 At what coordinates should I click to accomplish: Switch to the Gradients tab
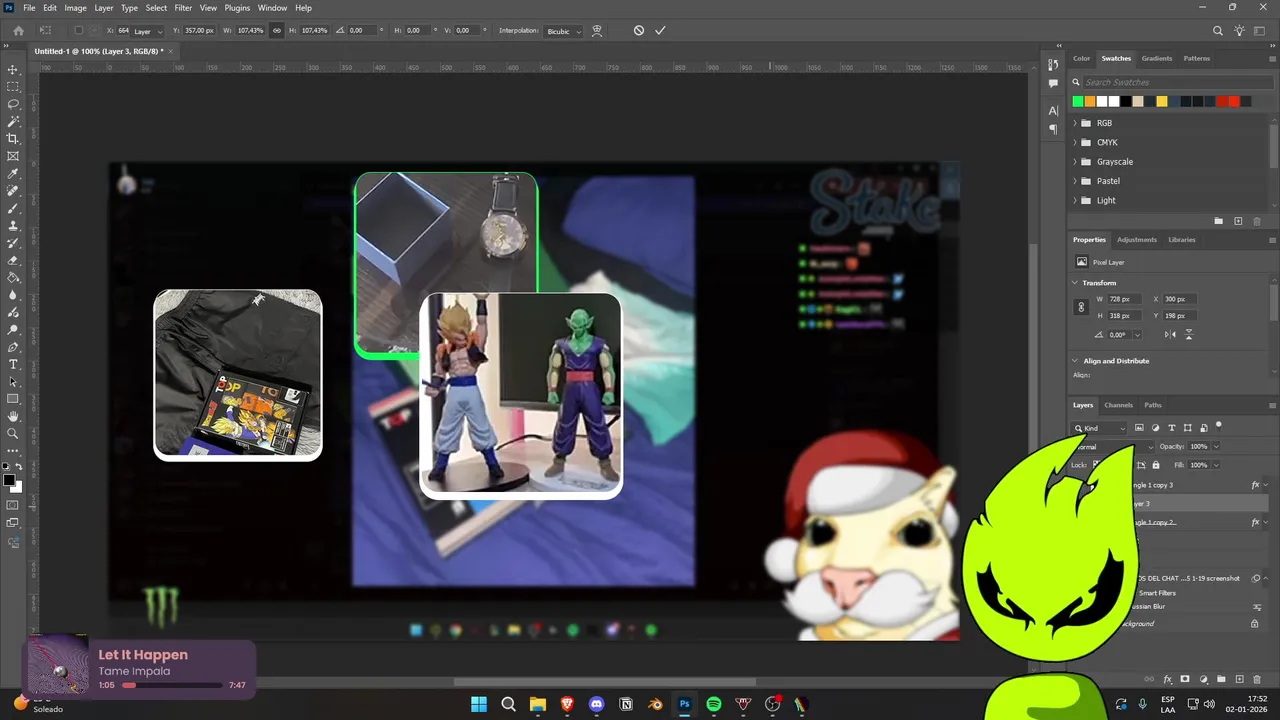1157,58
